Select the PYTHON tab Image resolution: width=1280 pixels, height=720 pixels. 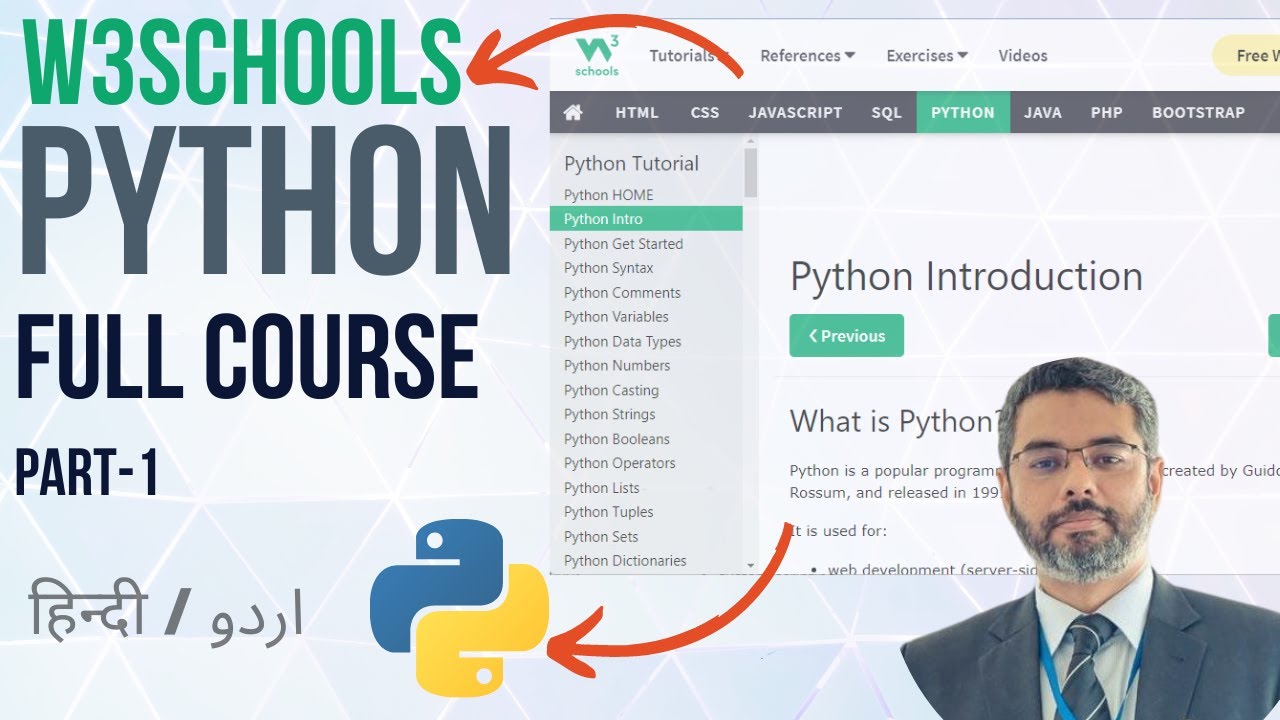(x=963, y=112)
